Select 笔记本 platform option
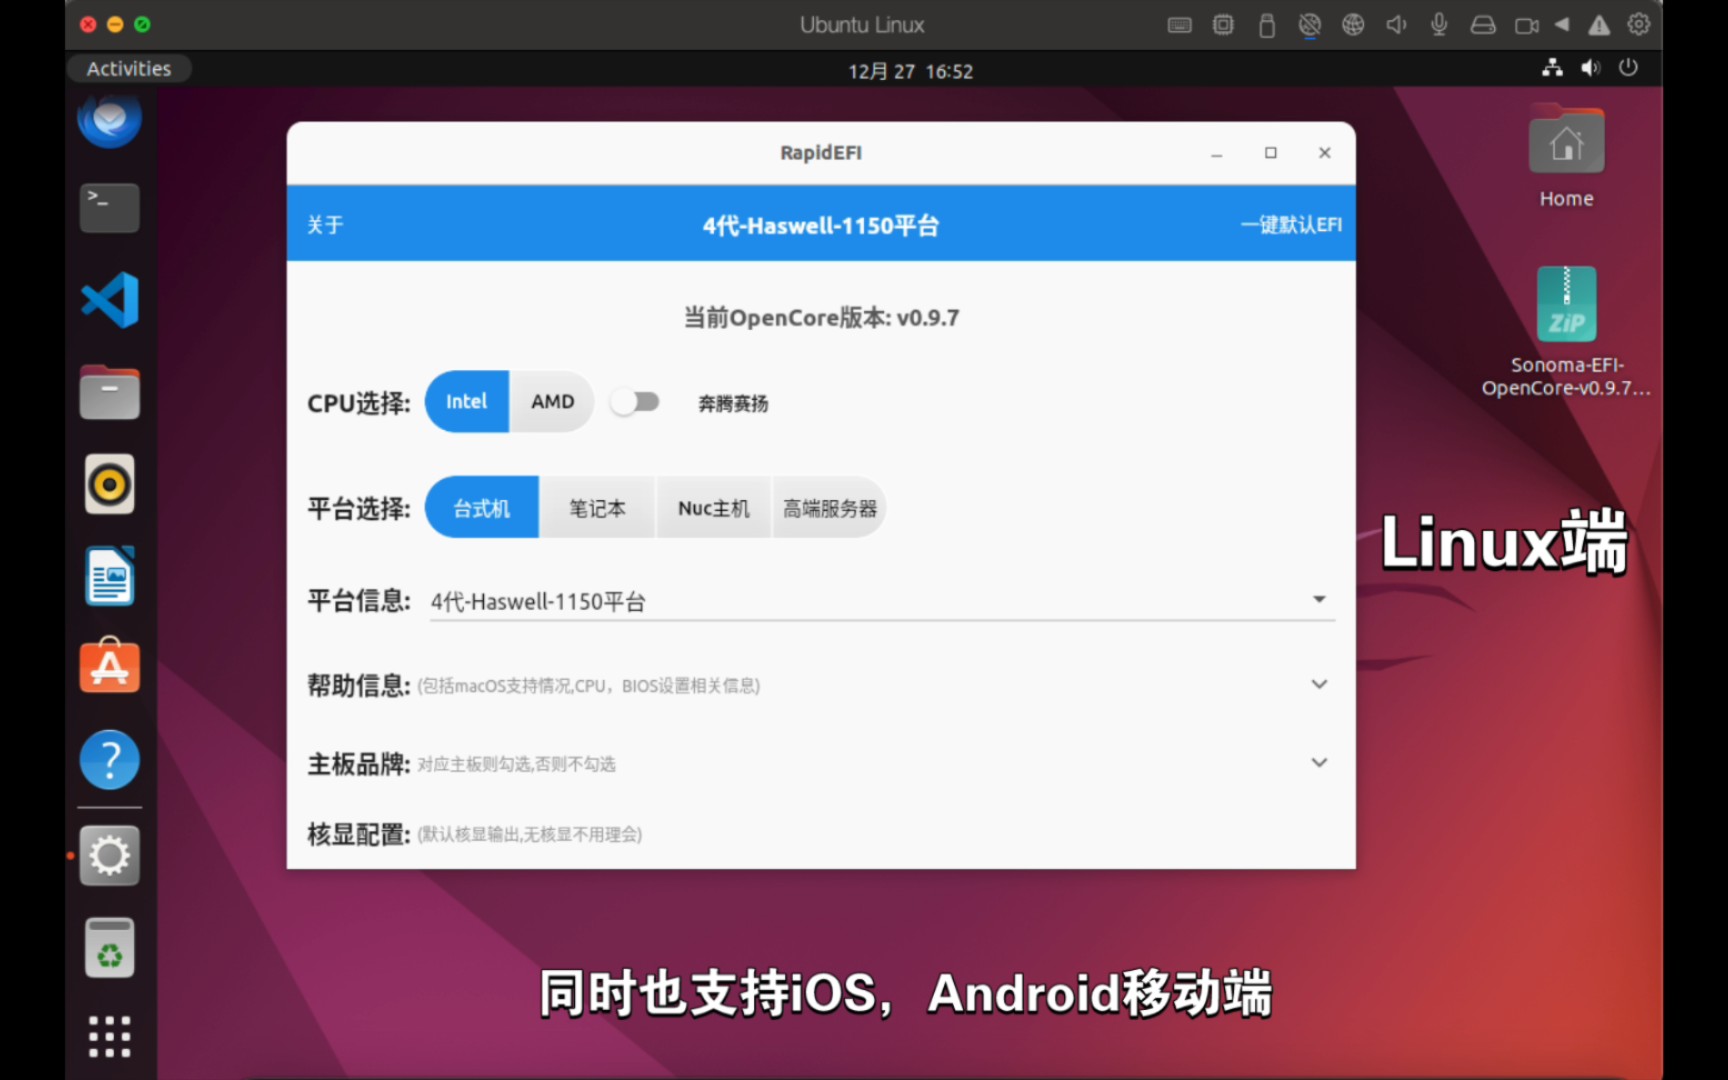 tap(597, 508)
